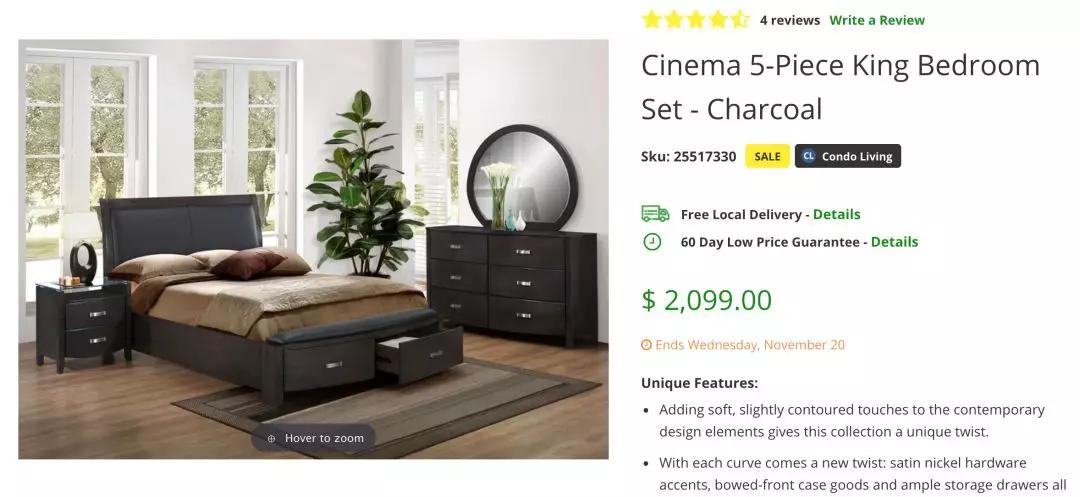Click the orange clock icon beside the sale end date
1080x497 pixels.
646,345
